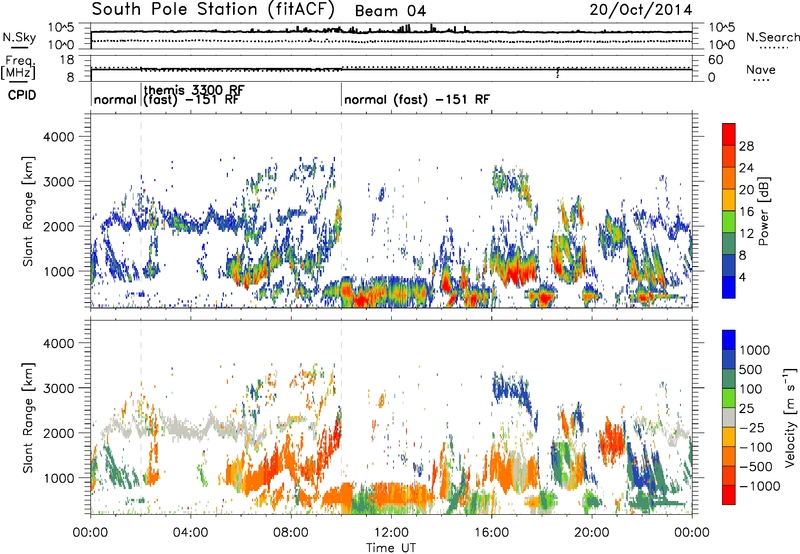Click the 'Freq. [MHz]' axis label
This screenshot has width=800, height=554.
[x=18, y=67]
